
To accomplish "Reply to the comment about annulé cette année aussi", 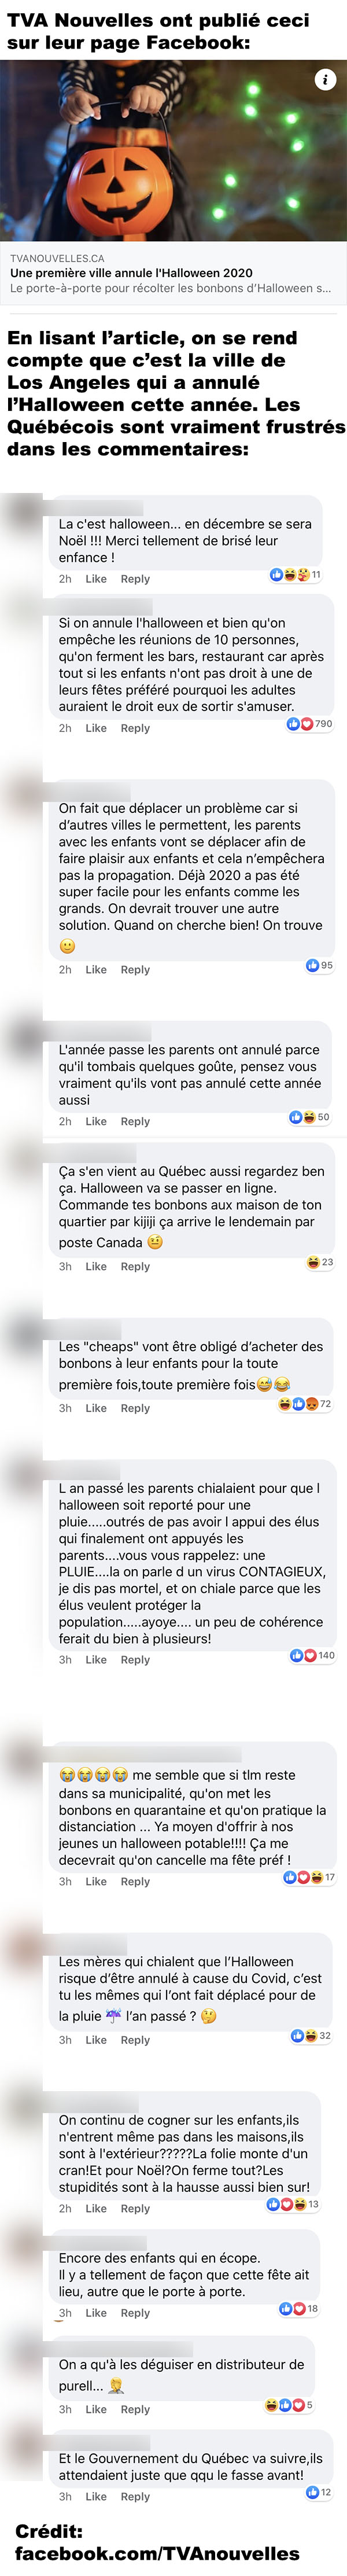I will [x=135, y=1121].
